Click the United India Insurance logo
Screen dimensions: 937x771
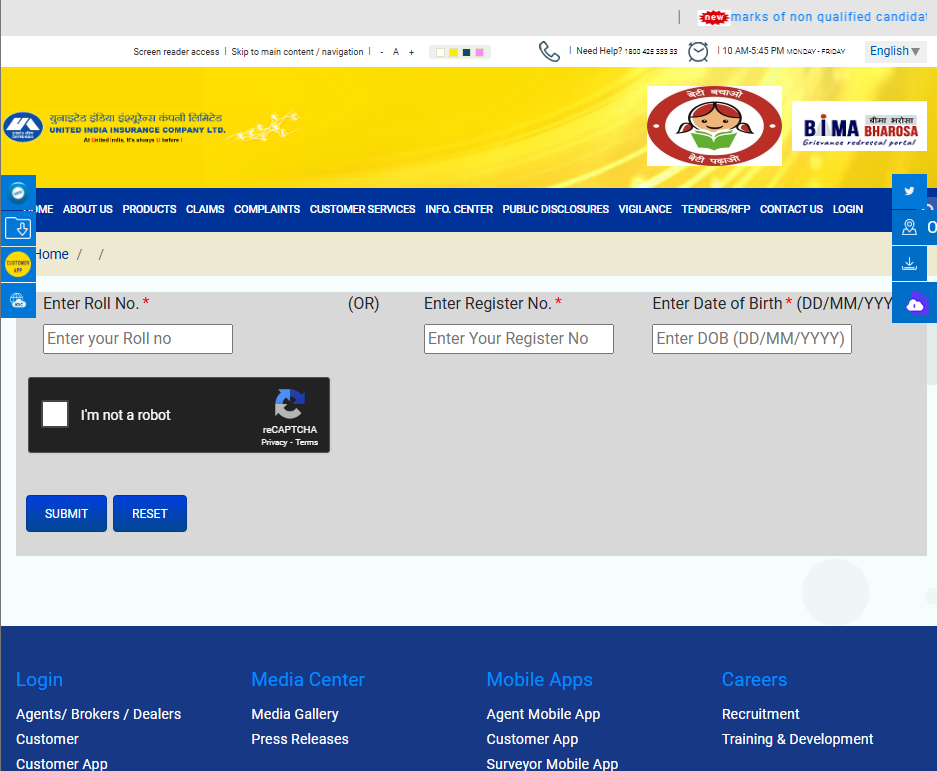115,127
